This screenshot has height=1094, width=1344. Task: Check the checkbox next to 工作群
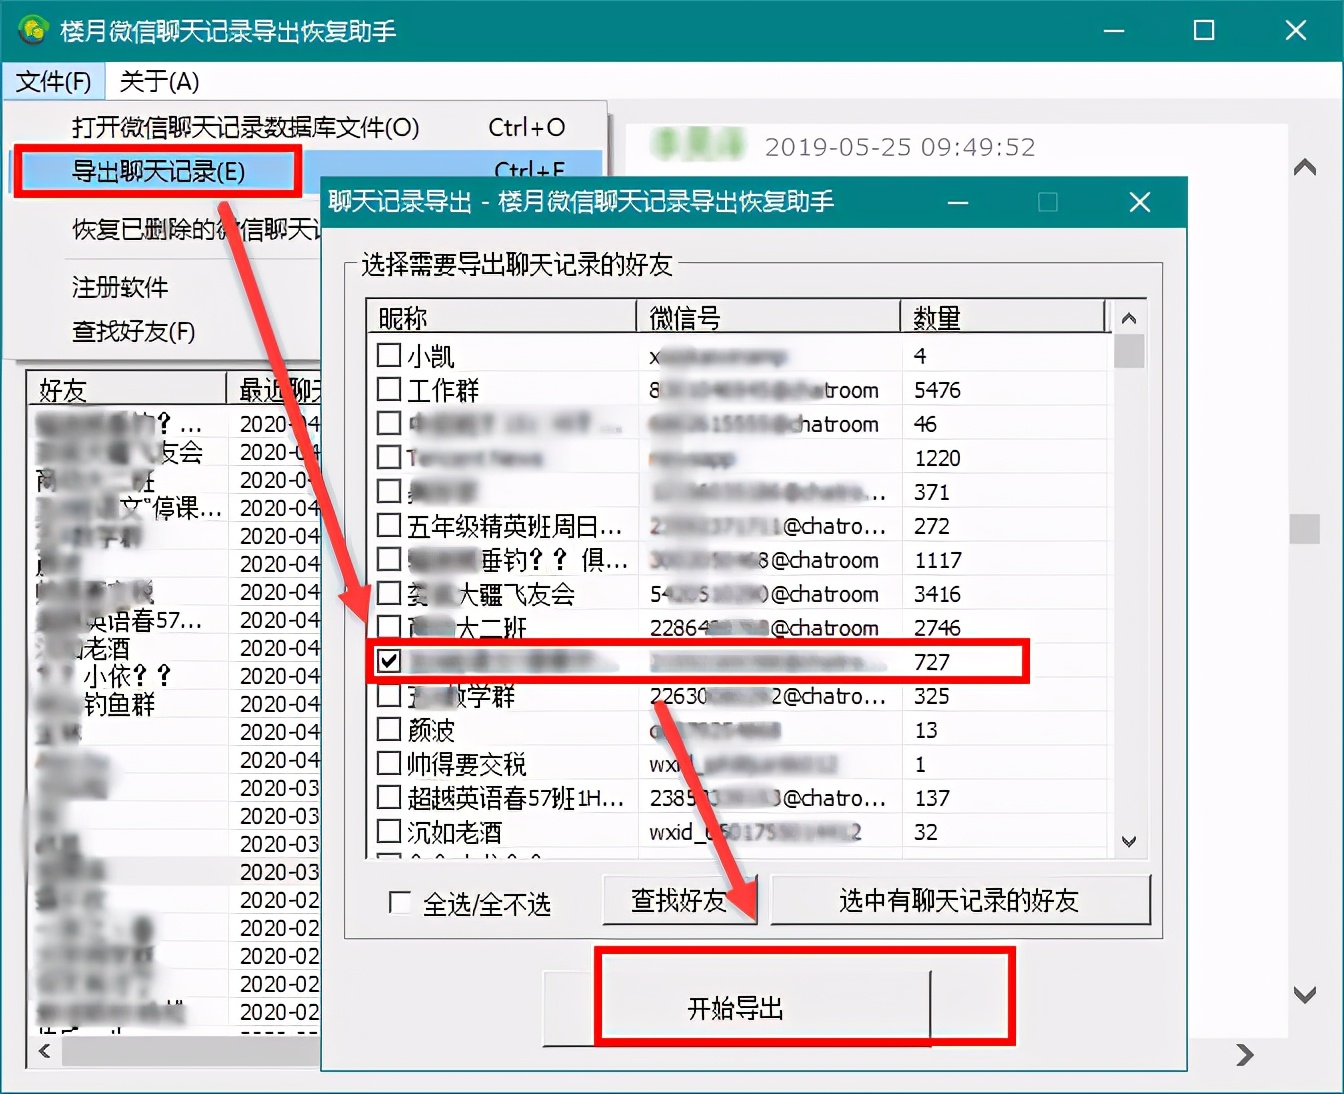pyautogui.click(x=387, y=390)
